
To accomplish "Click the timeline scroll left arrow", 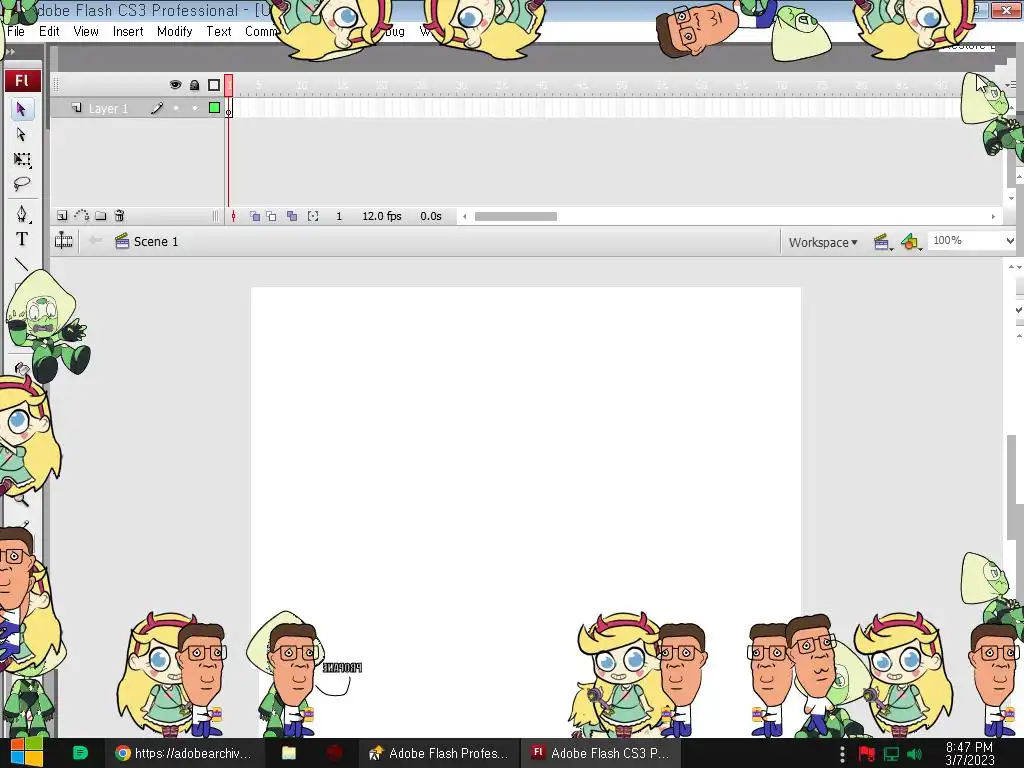I will [464, 216].
